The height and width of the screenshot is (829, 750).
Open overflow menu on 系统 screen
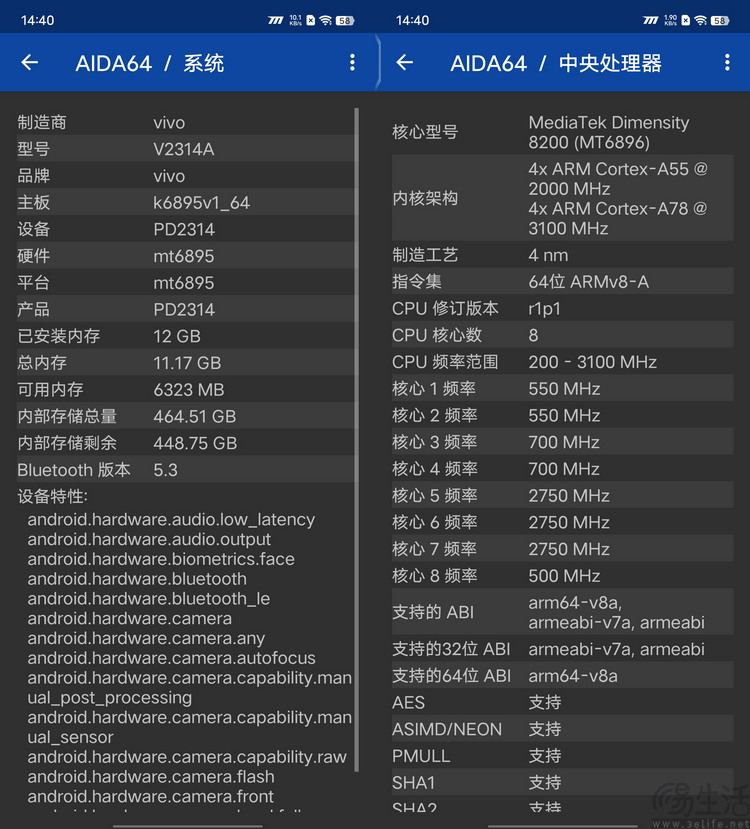click(352, 62)
